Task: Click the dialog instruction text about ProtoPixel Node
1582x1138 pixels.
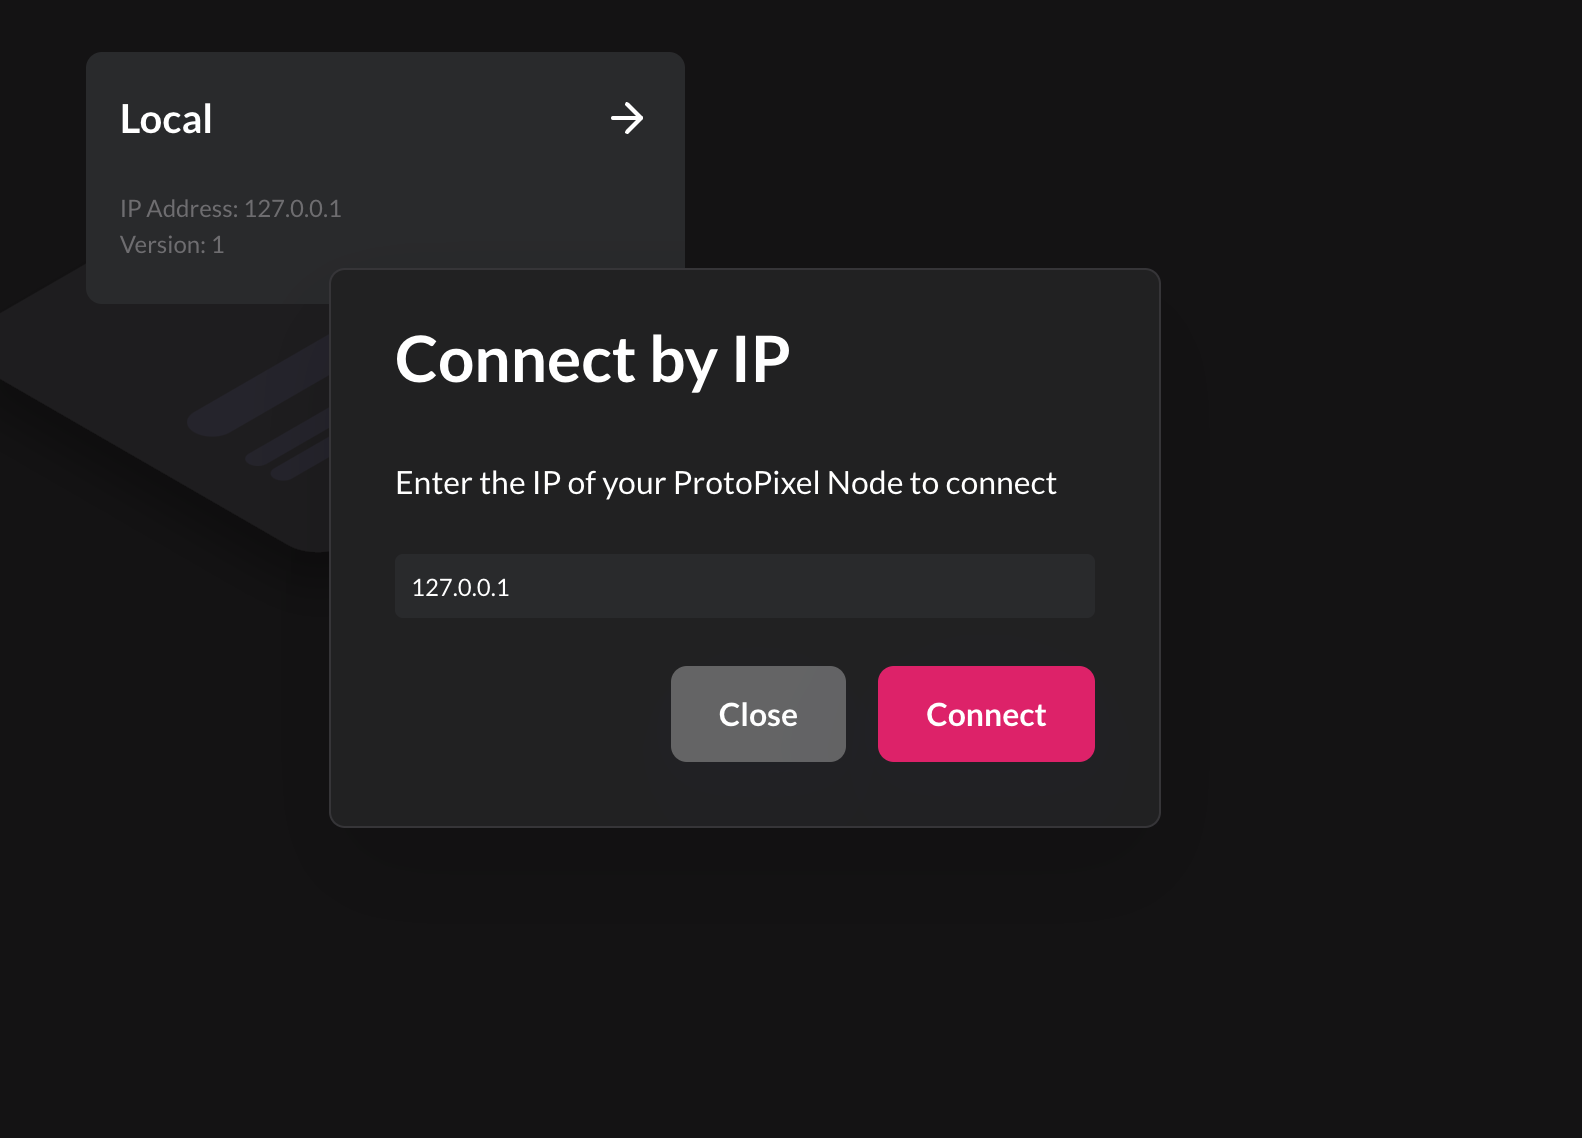Action: tap(725, 482)
